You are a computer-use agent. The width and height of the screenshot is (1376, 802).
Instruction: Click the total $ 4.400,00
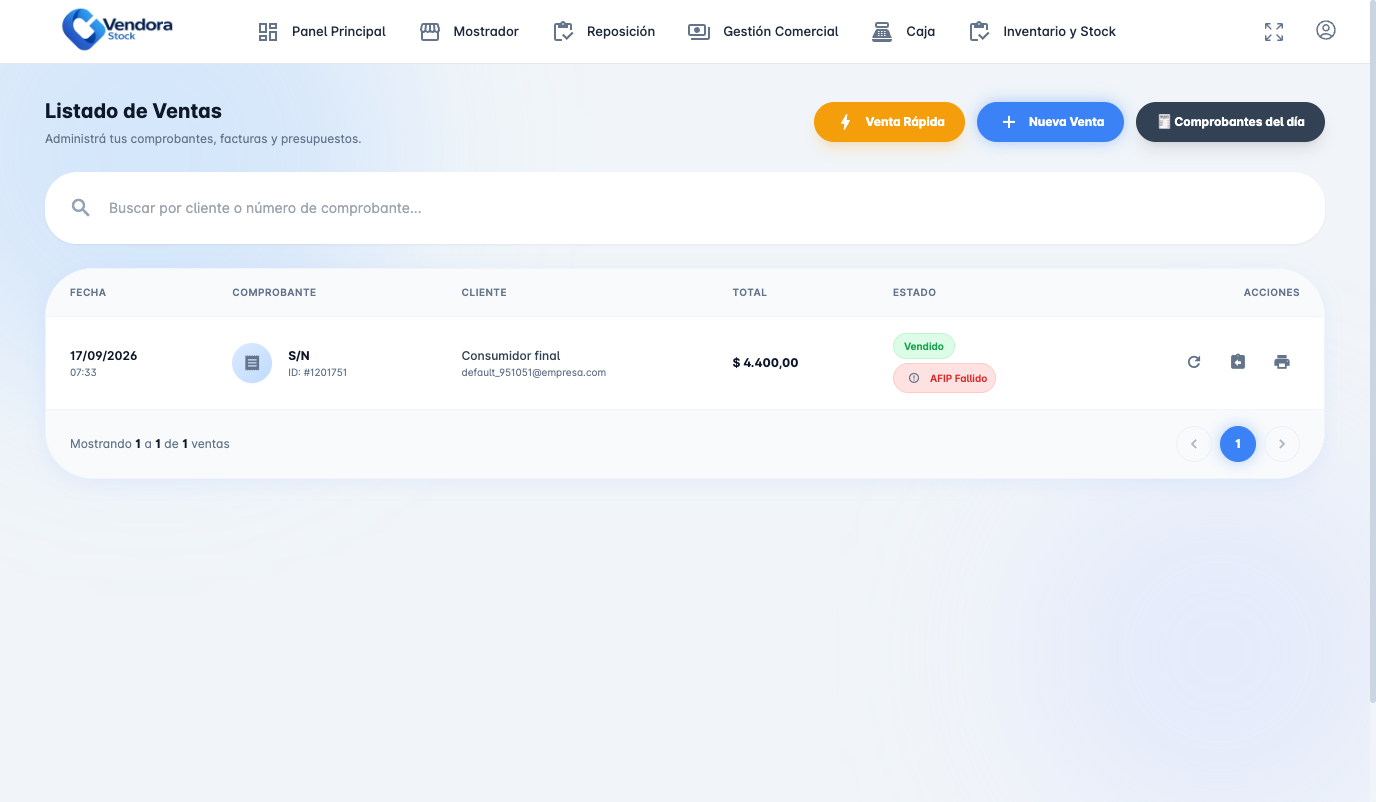pyautogui.click(x=766, y=363)
